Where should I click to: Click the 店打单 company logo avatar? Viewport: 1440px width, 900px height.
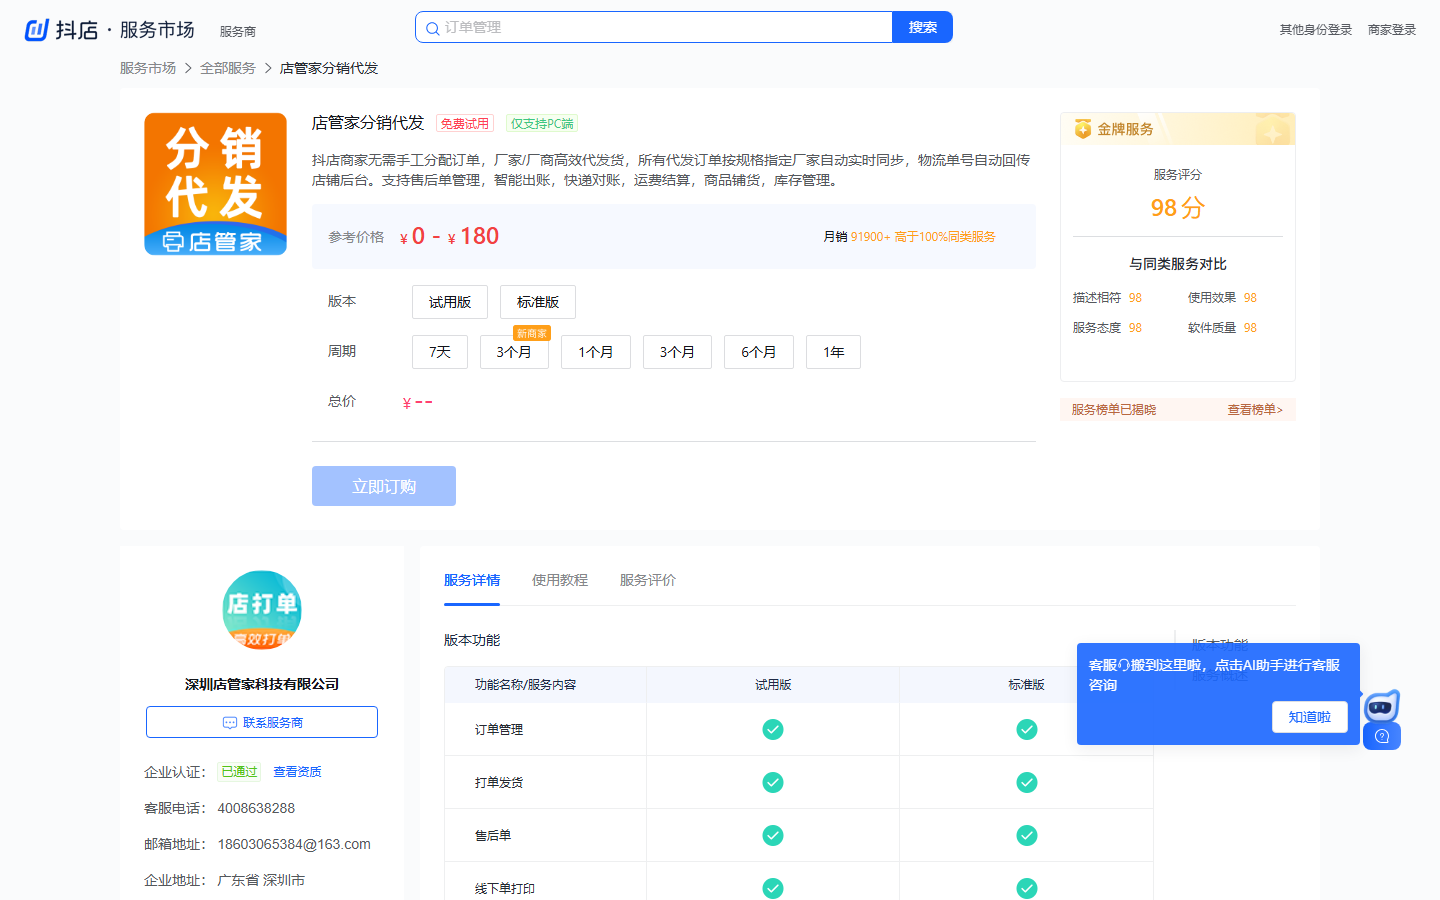262,610
